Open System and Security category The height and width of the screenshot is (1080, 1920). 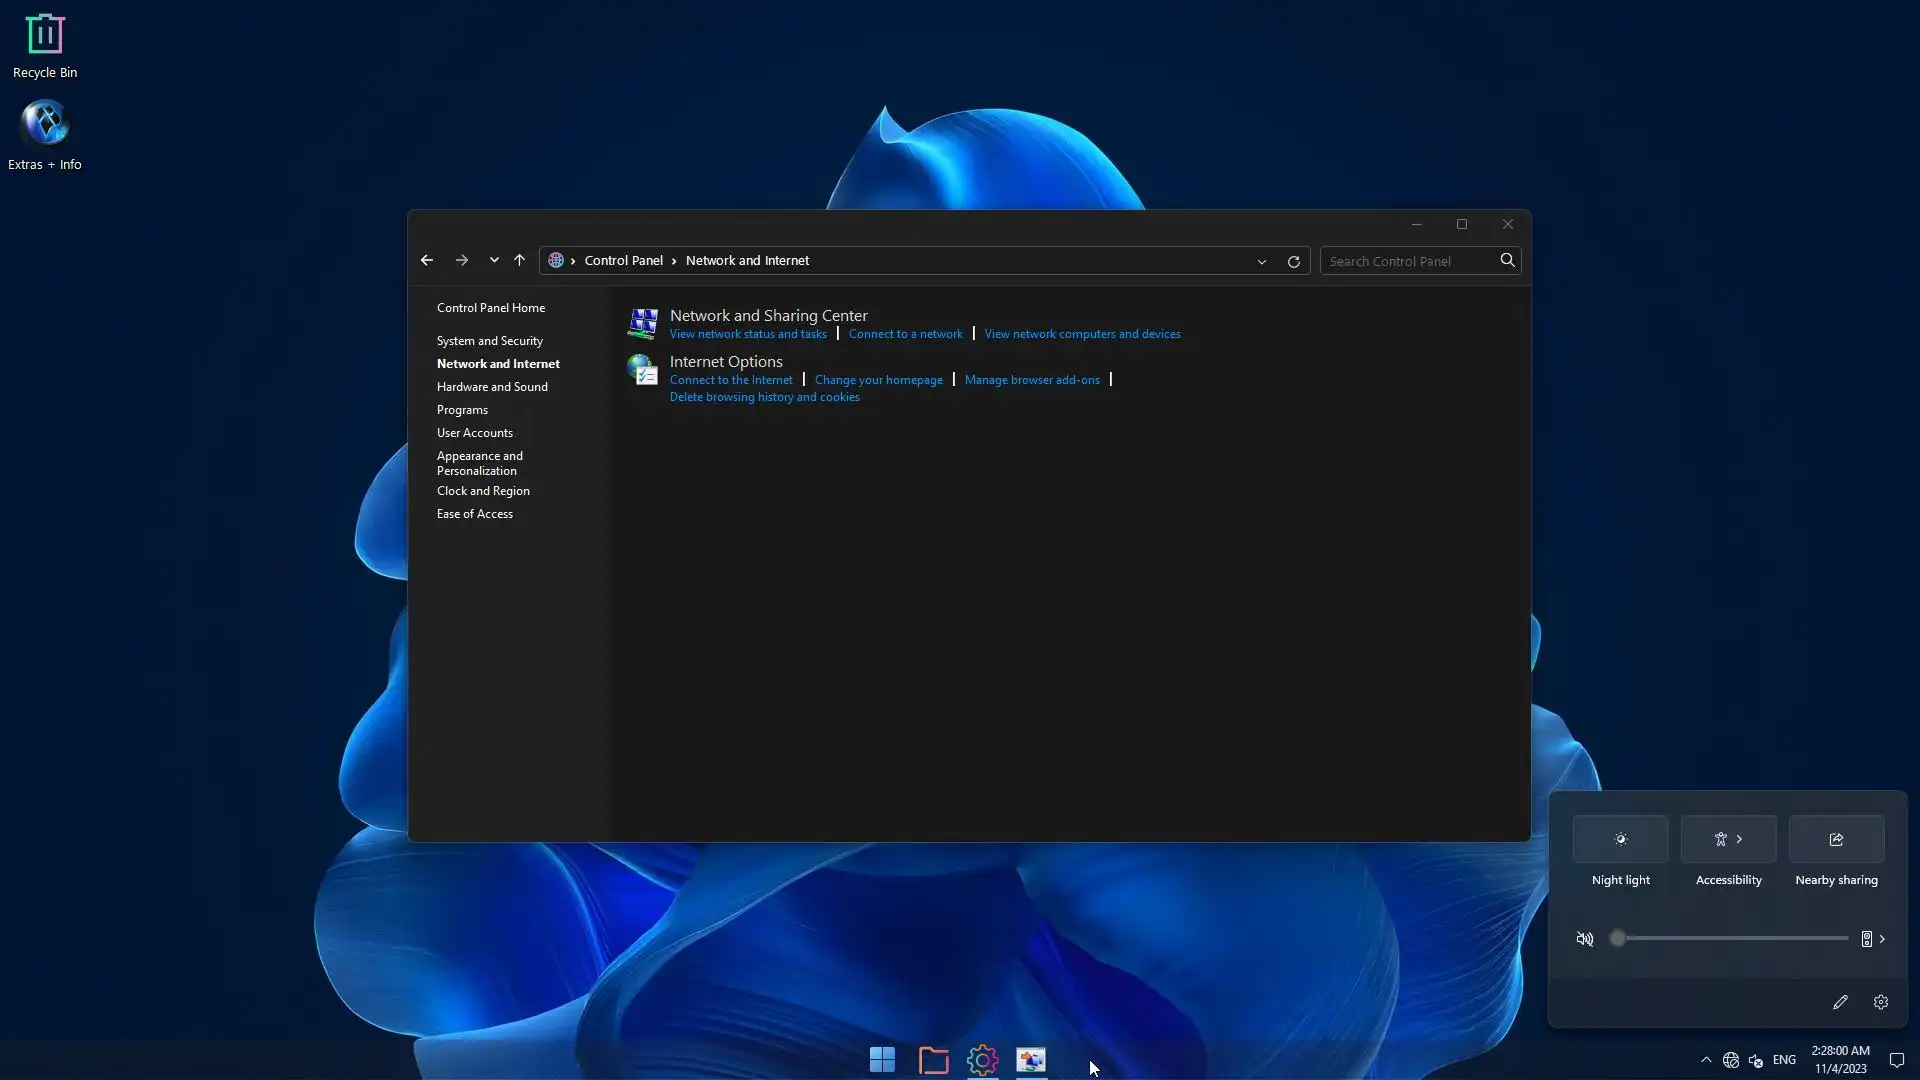point(489,341)
